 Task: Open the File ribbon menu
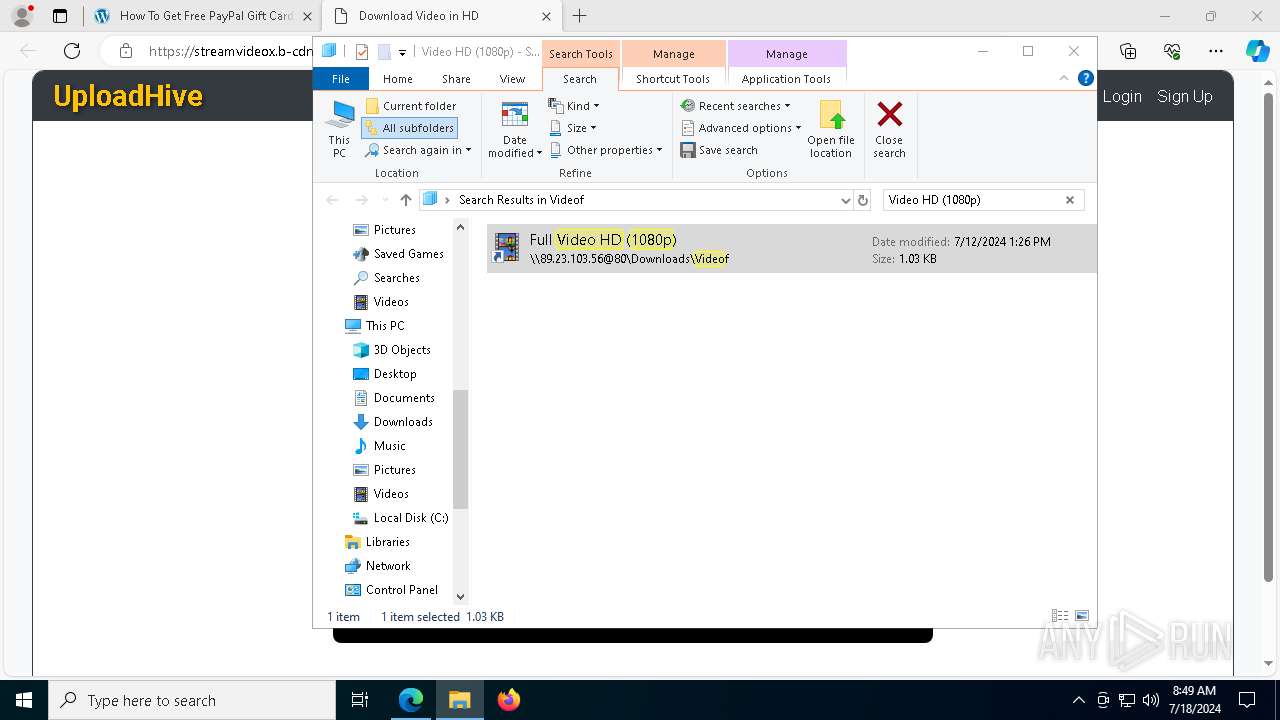coord(341,79)
